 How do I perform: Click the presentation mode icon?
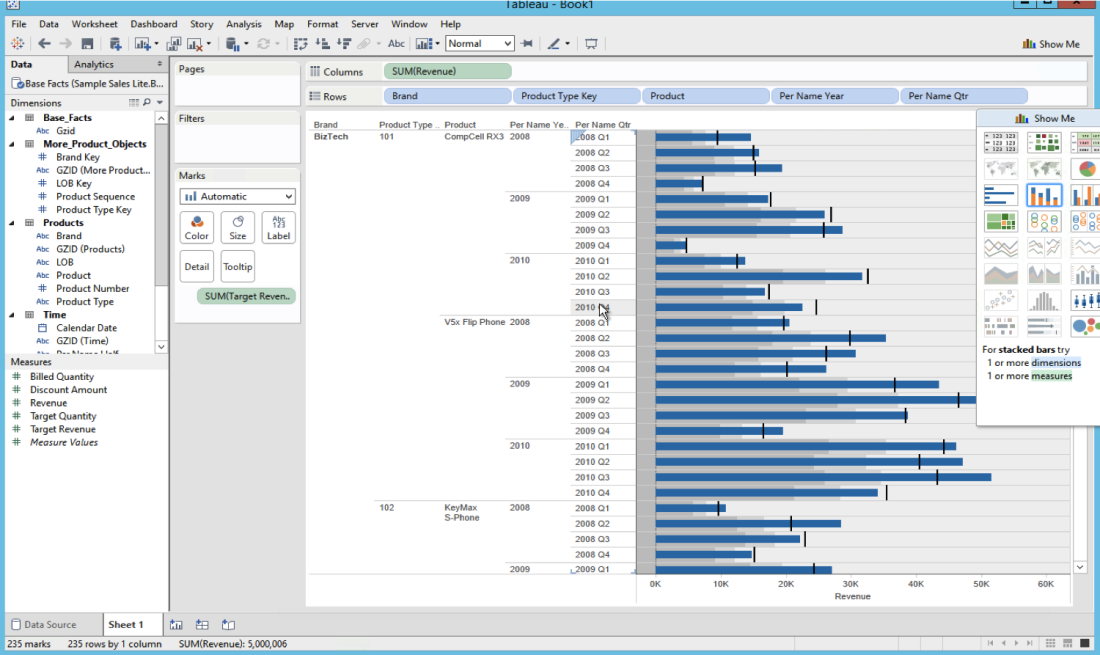tap(591, 43)
